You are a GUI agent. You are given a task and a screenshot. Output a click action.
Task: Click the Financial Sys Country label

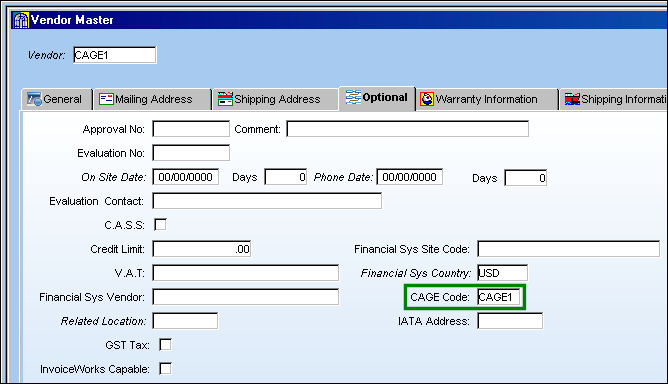[x=416, y=273]
